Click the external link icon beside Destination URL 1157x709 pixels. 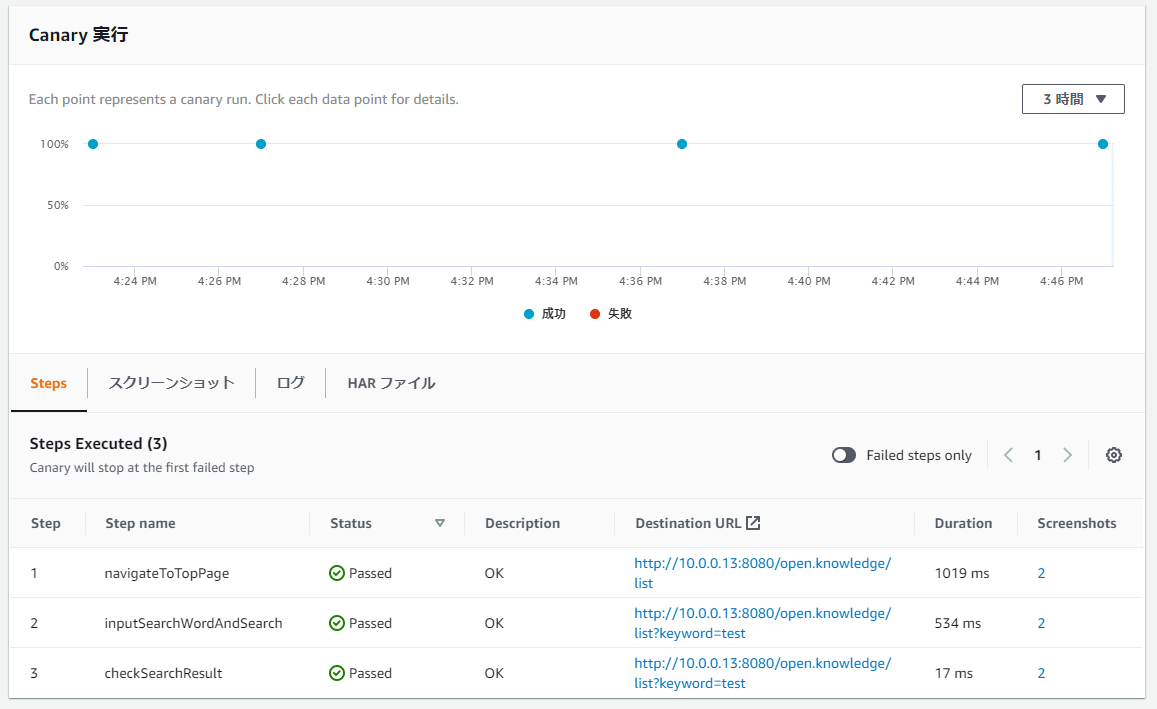753,523
